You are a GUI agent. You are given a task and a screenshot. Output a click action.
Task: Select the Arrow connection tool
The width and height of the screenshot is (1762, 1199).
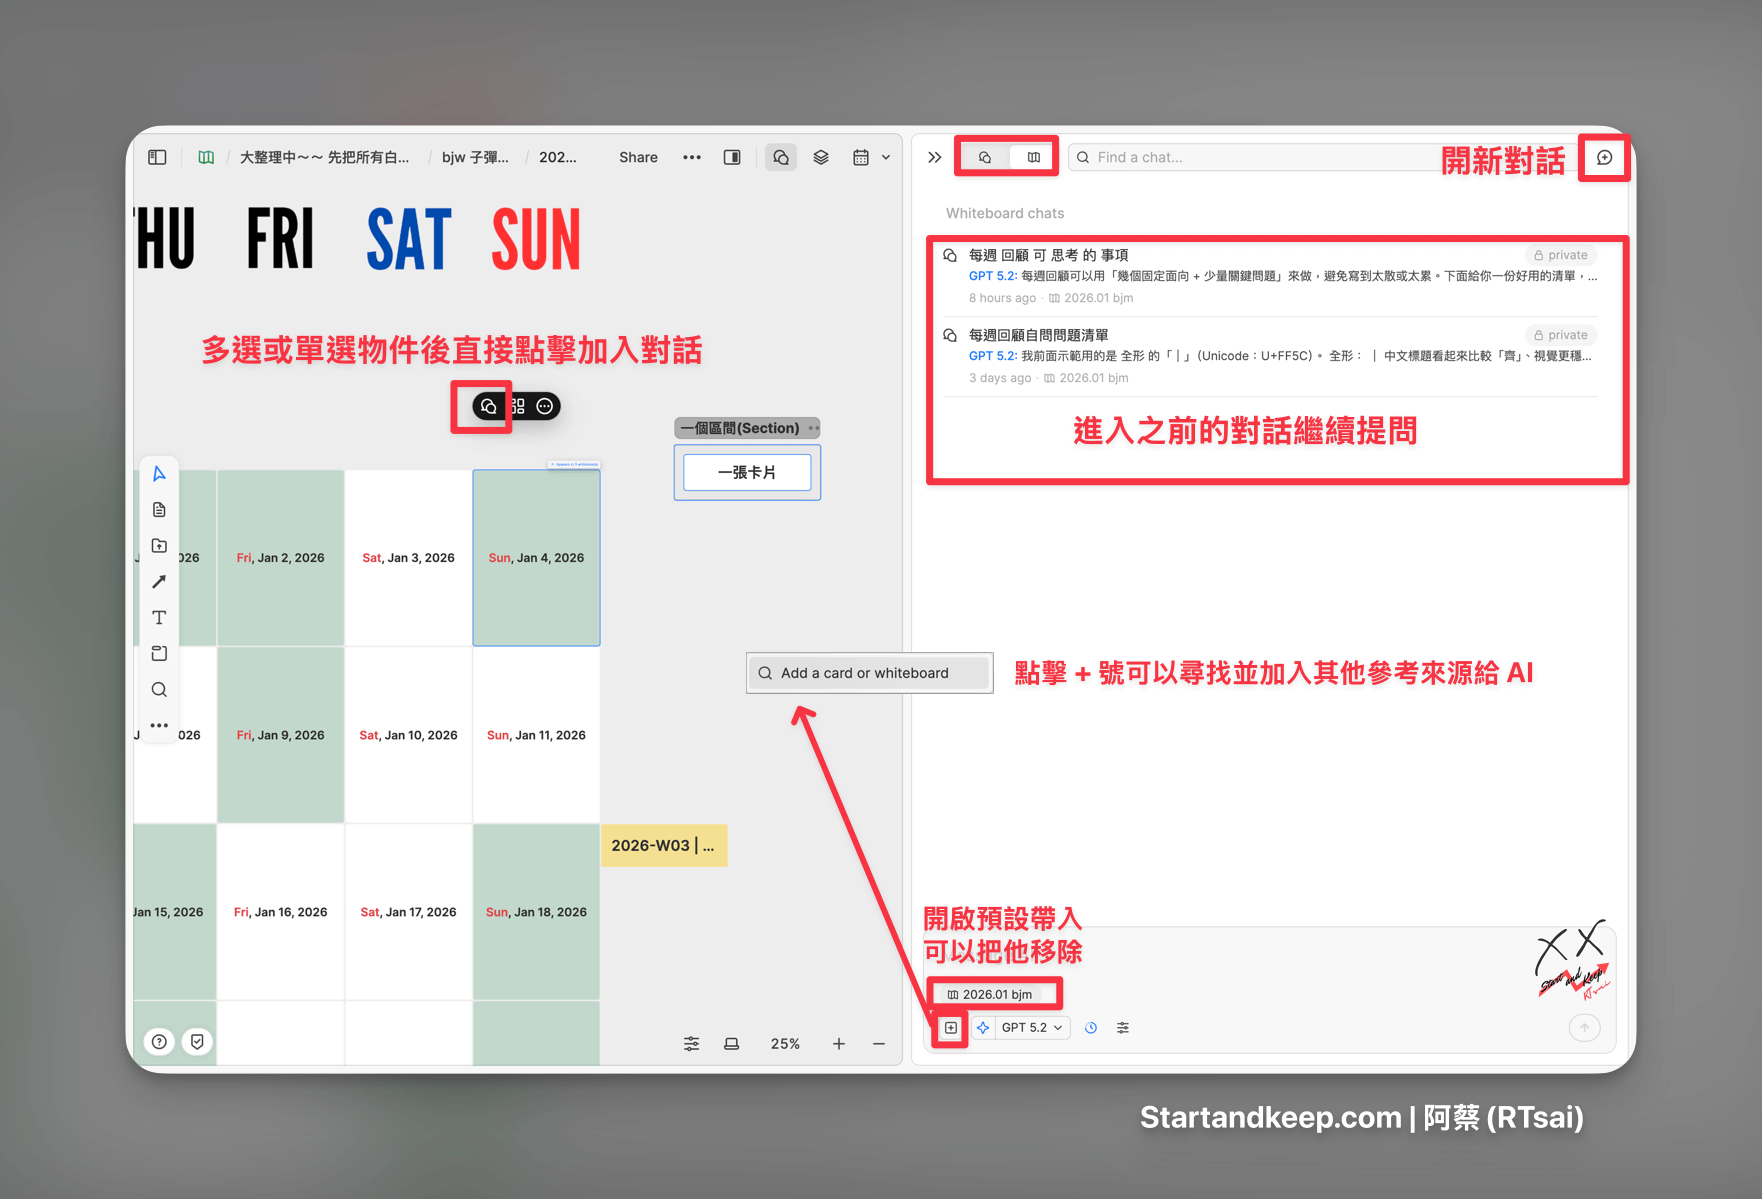[159, 581]
